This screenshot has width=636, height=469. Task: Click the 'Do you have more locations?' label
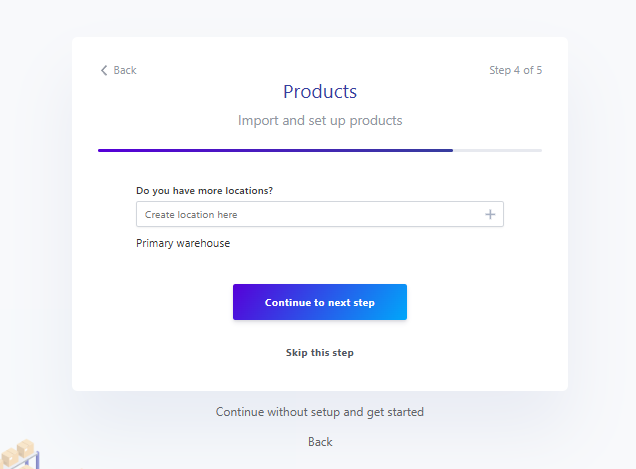[x=204, y=190]
